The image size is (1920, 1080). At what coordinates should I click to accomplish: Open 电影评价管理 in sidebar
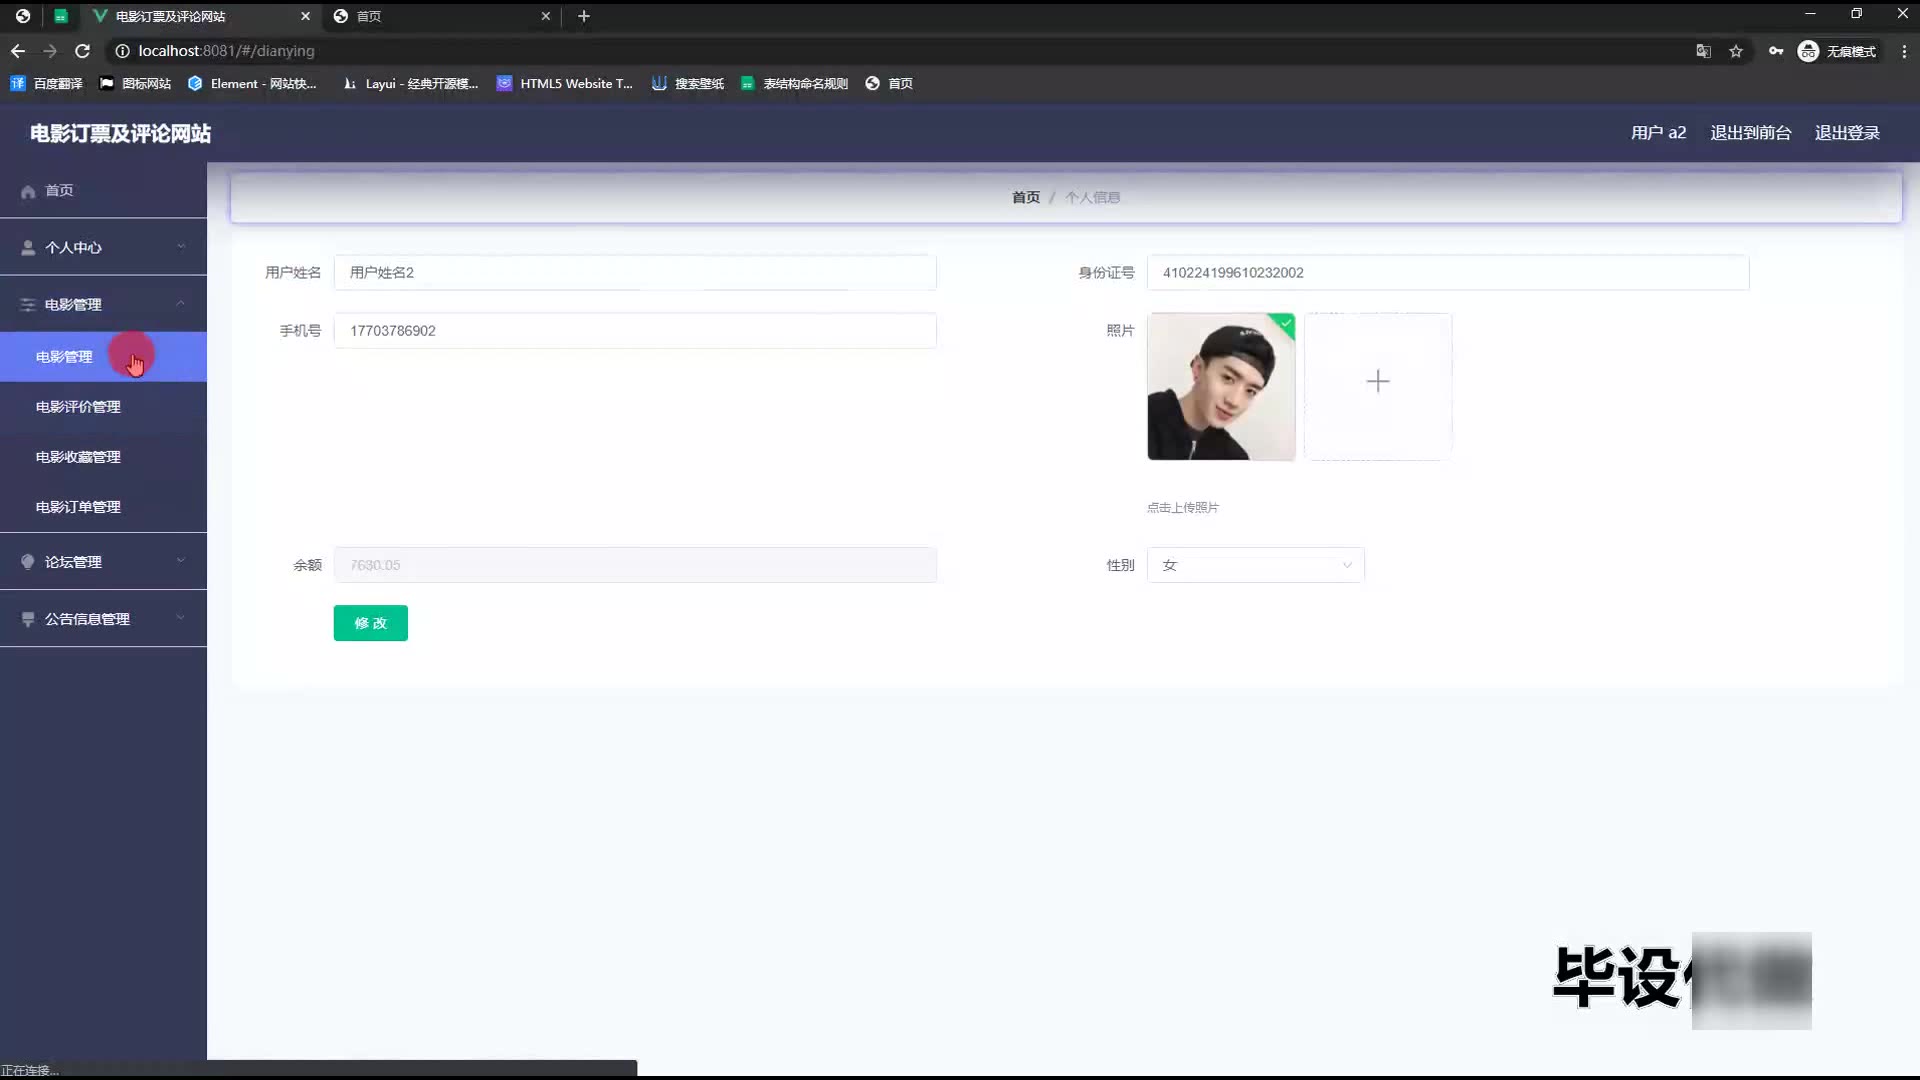pyautogui.click(x=103, y=407)
